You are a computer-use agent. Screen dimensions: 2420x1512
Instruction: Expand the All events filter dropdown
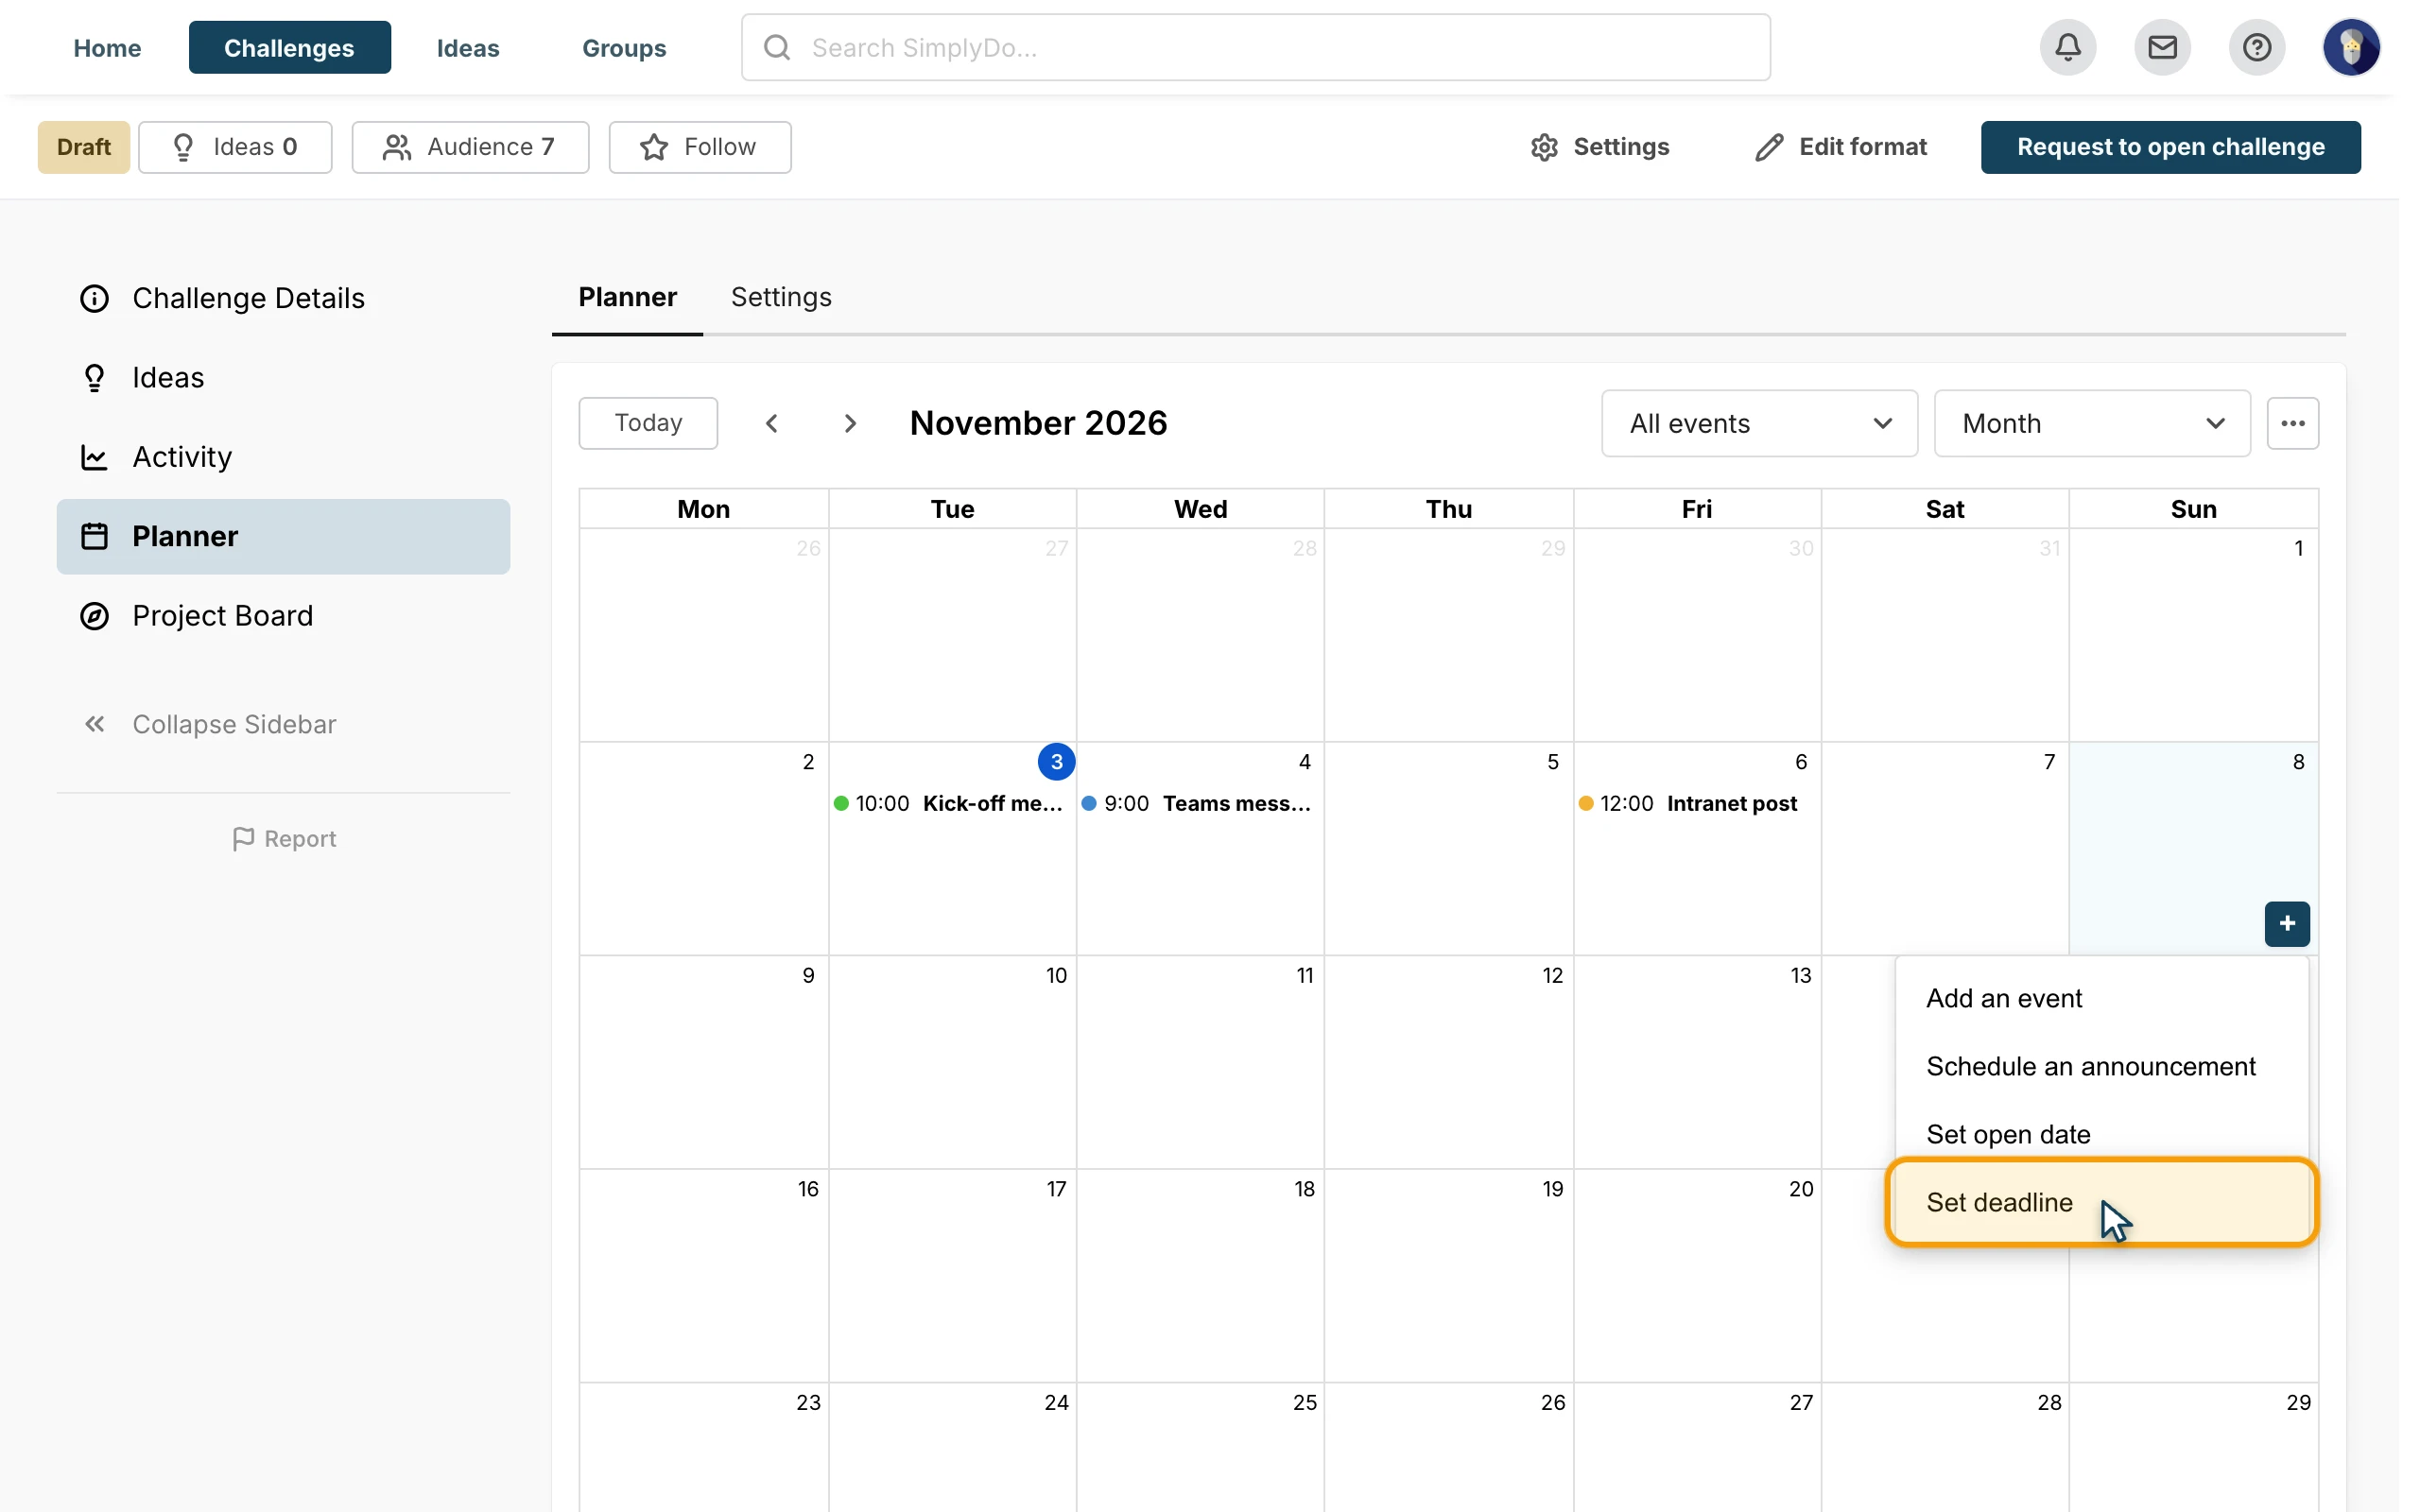(x=1759, y=423)
